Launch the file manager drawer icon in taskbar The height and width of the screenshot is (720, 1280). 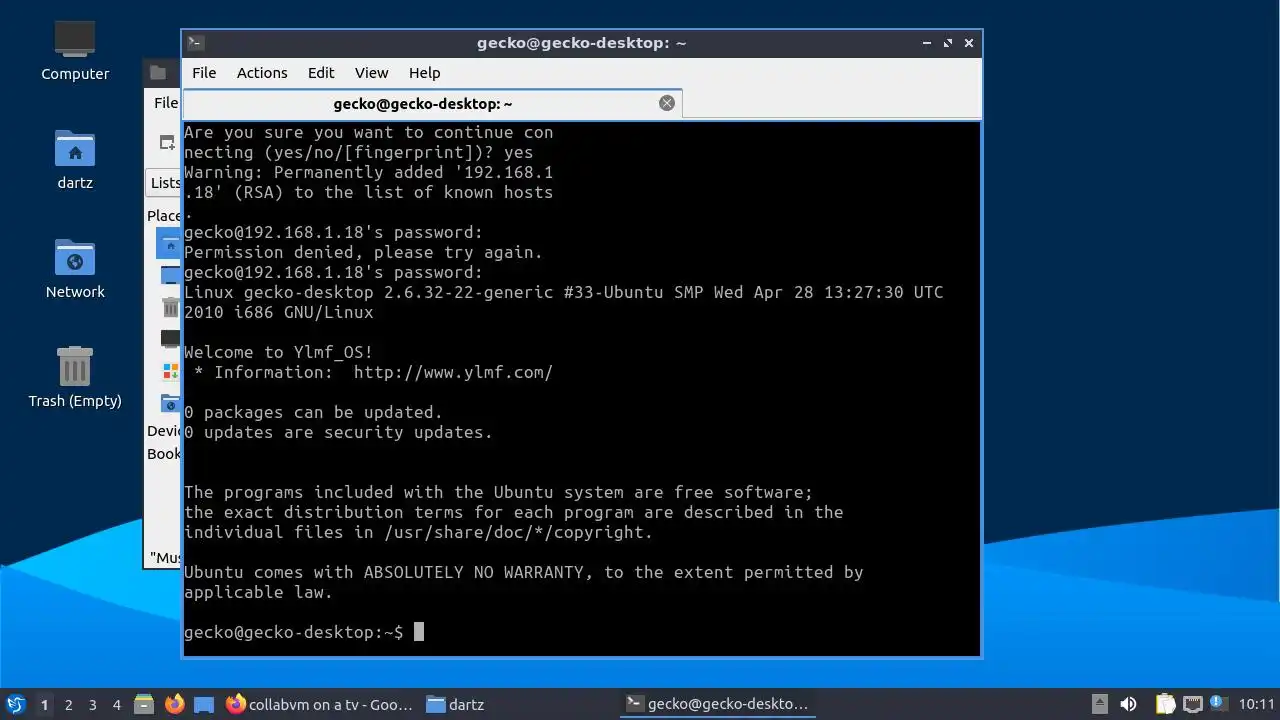click(144, 704)
